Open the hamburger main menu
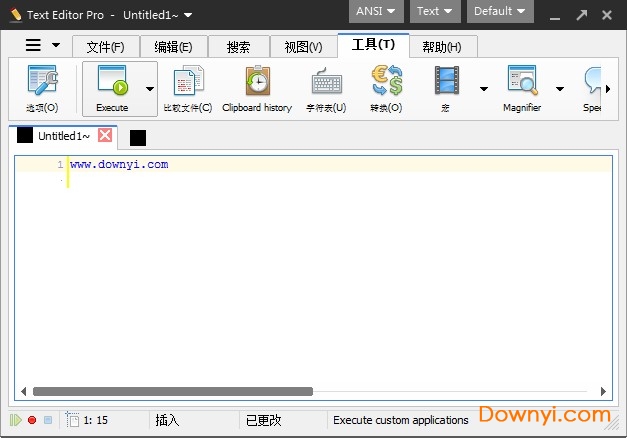Screen dimensions: 627x438 coord(33,45)
